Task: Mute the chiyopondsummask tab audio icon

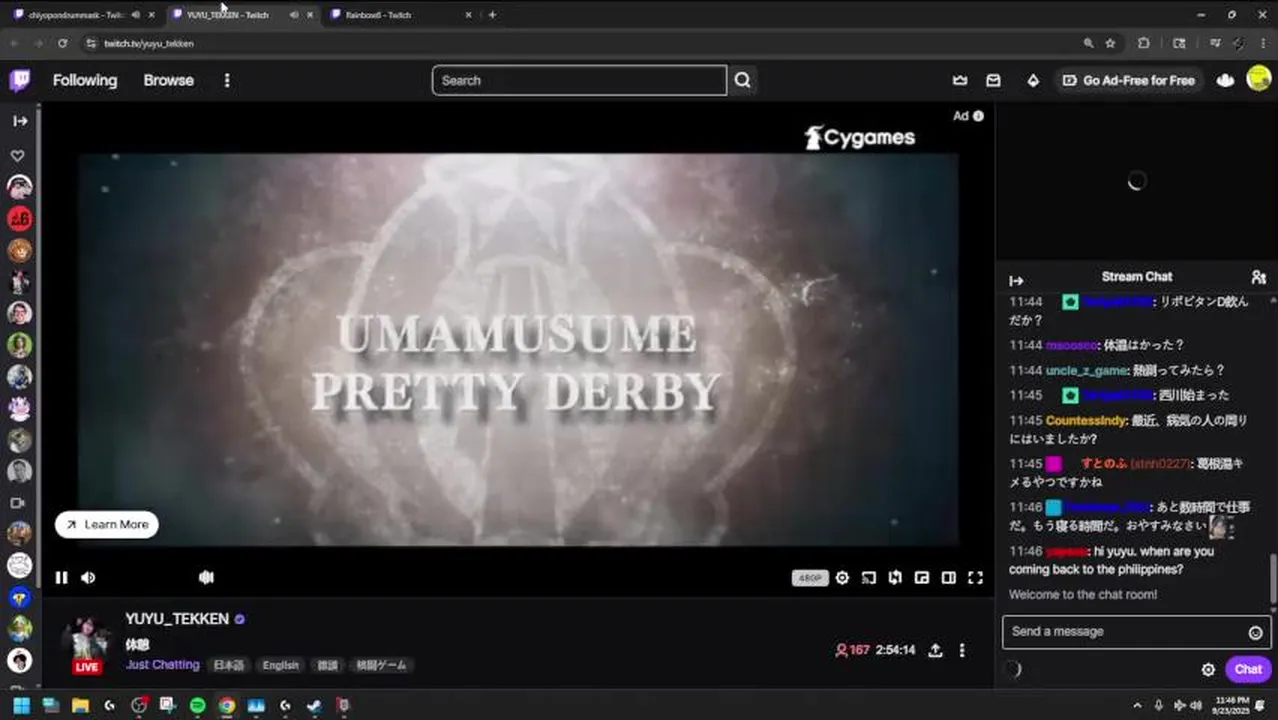Action: coord(135,15)
